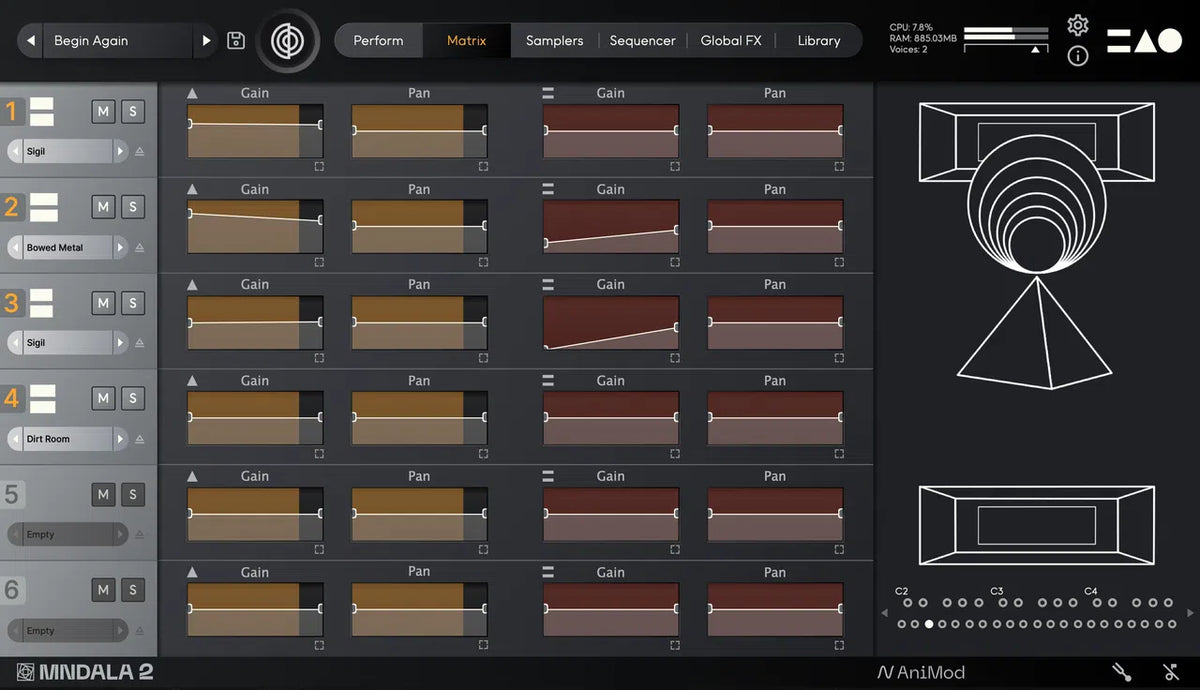
Task: Click the highlighted white key dot in keyboard strip
Action: [x=929, y=624]
